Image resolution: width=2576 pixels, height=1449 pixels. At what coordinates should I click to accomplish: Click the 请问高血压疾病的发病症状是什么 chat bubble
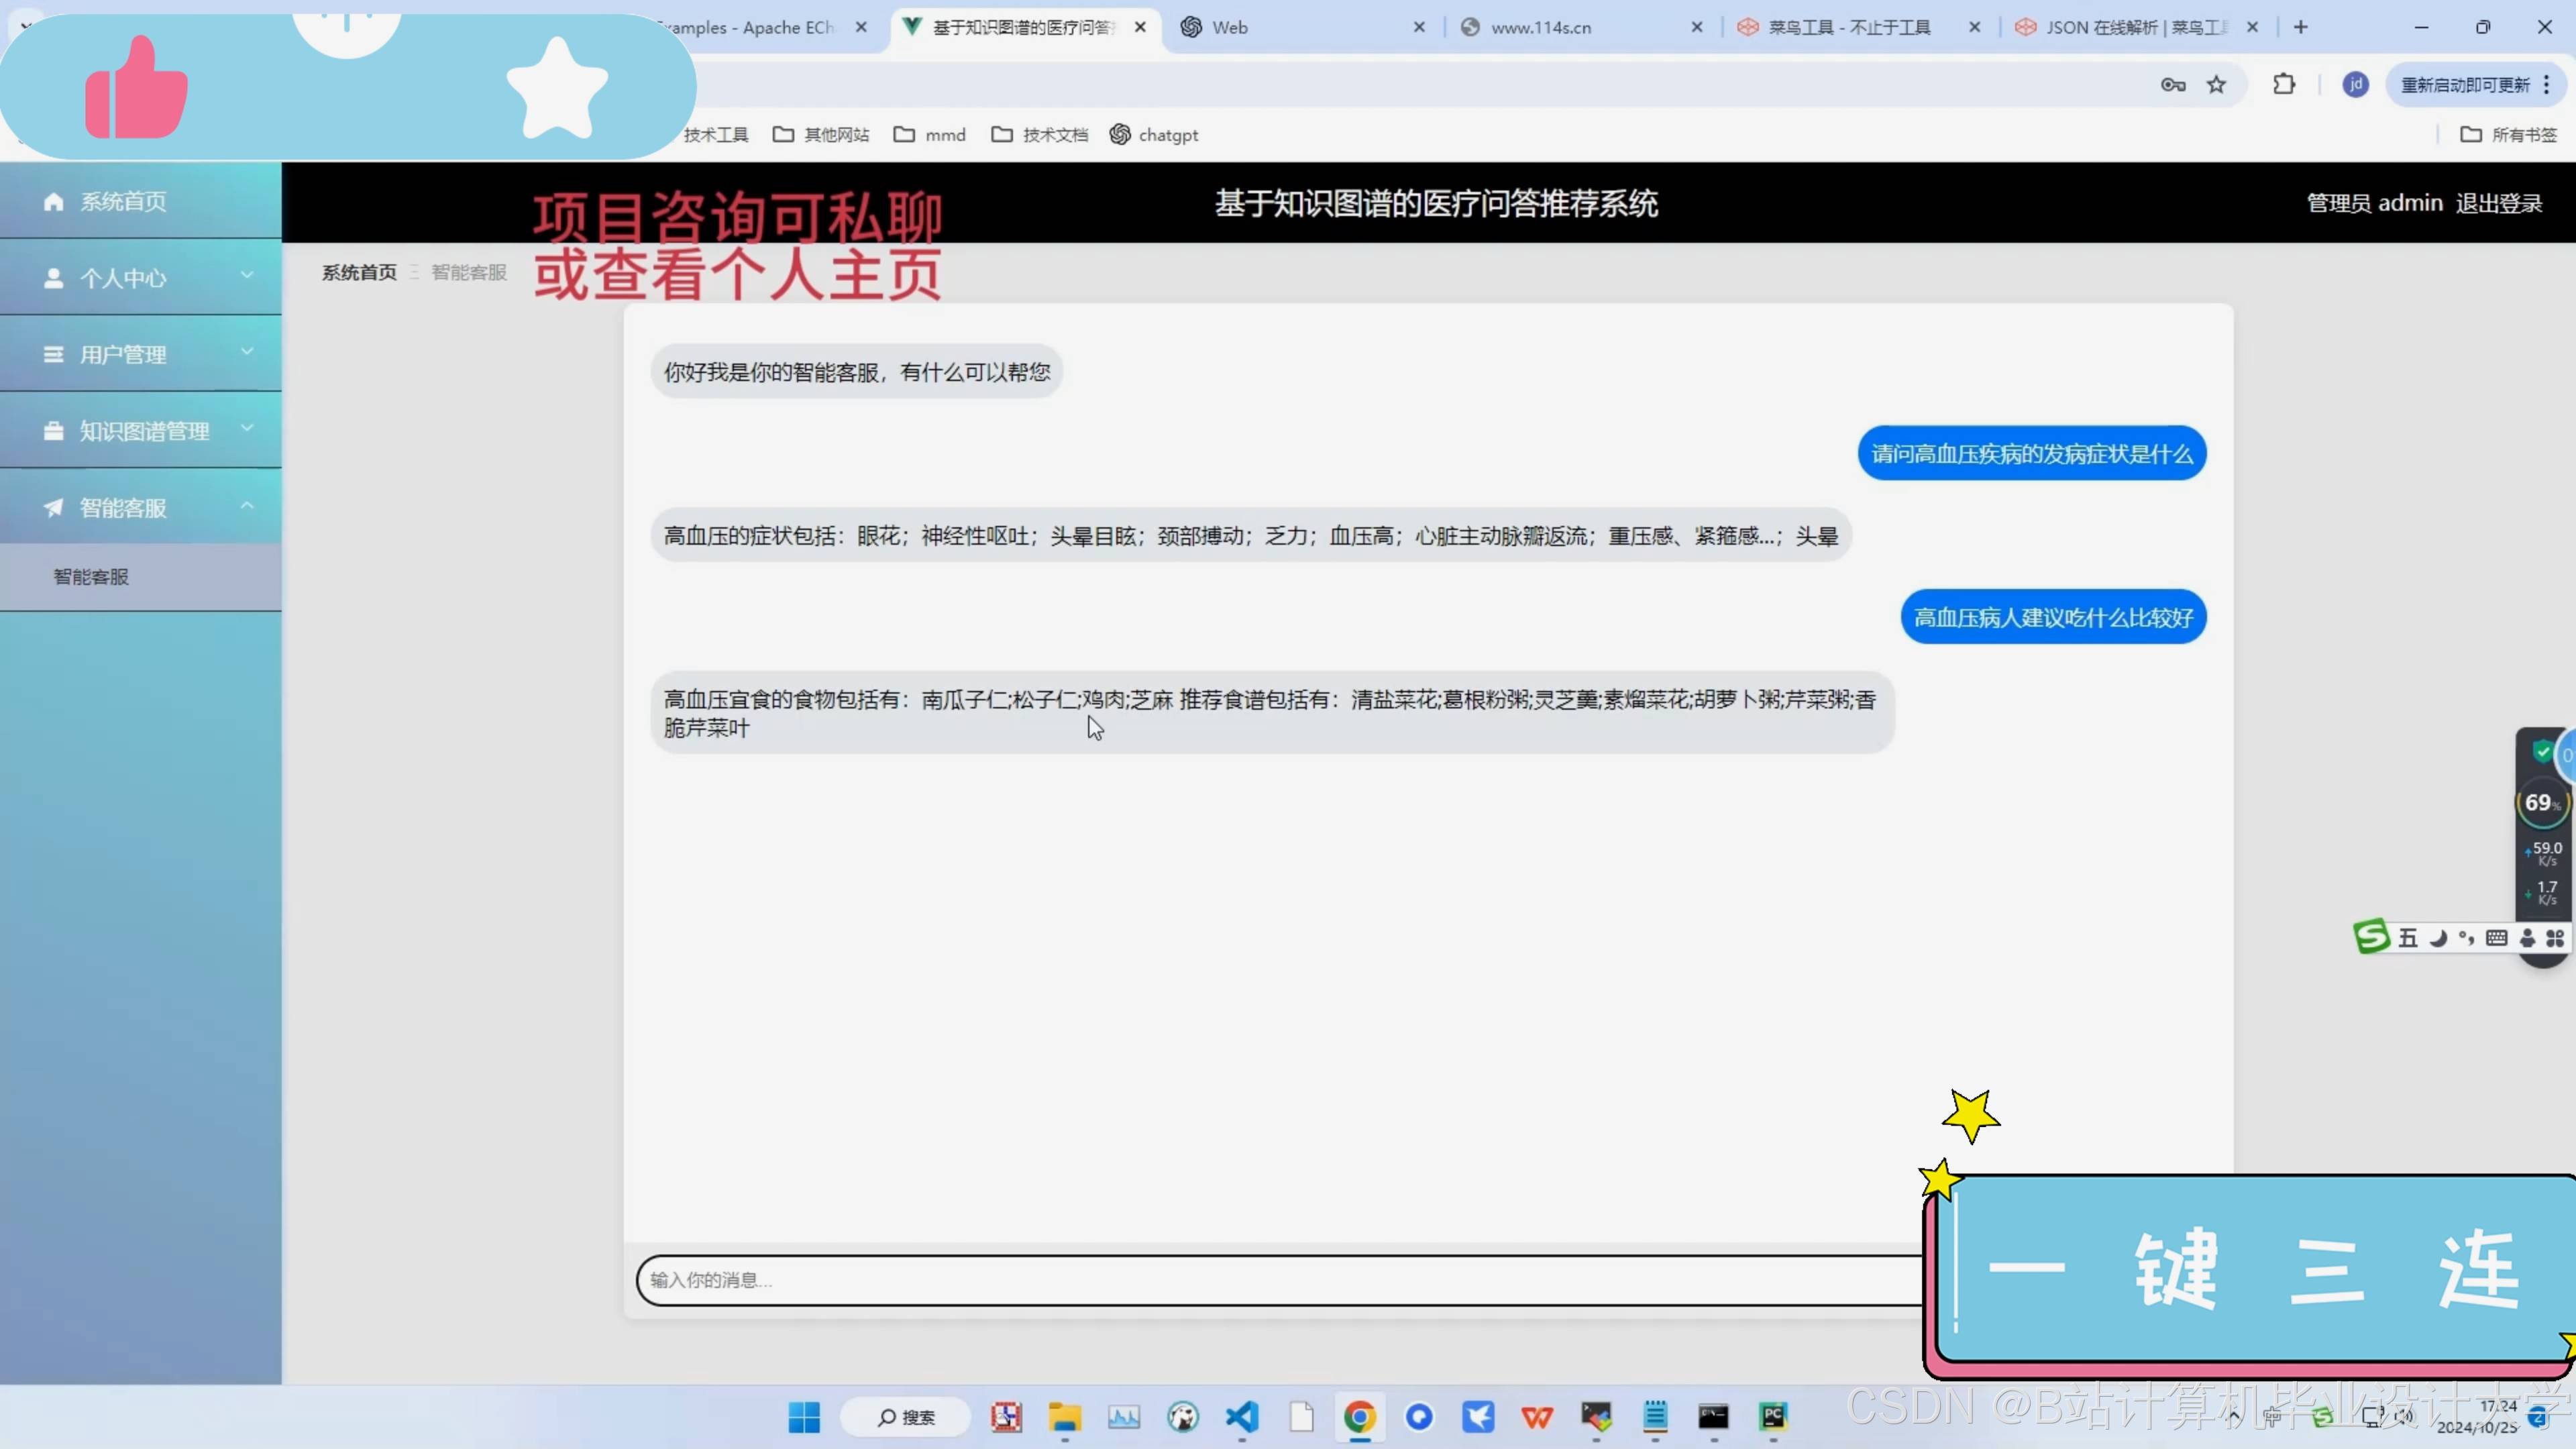click(2032, 454)
